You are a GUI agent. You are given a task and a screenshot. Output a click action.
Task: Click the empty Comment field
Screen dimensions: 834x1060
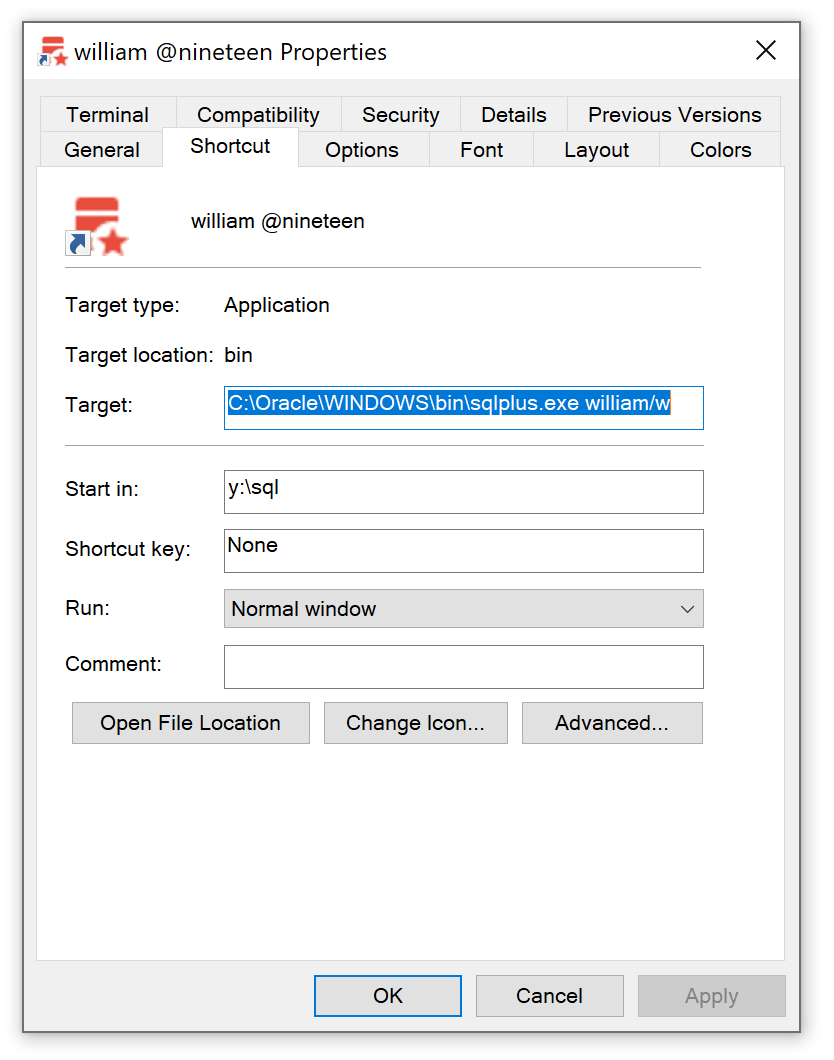[464, 667]
